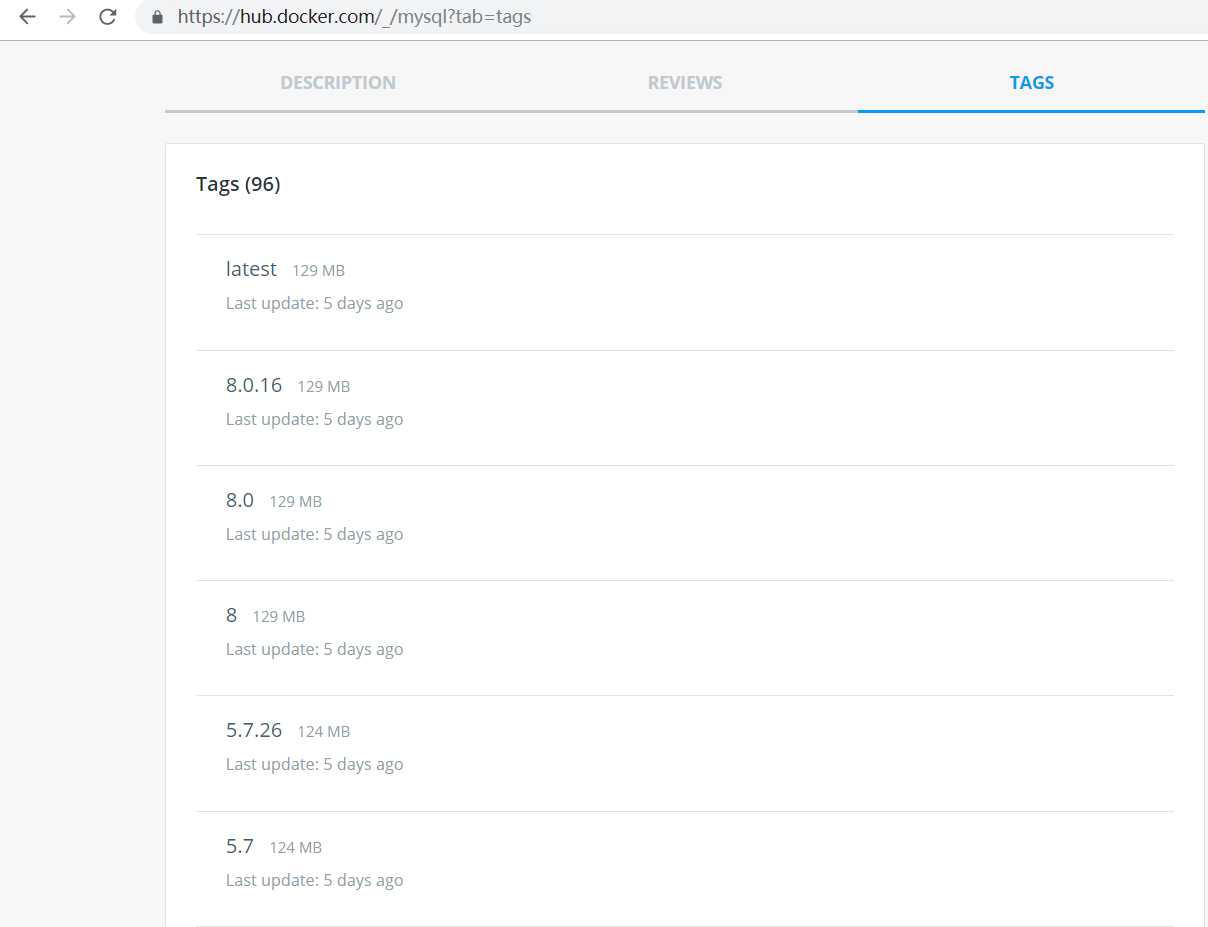Click the 129 MB size beside latest

point(318,271)
